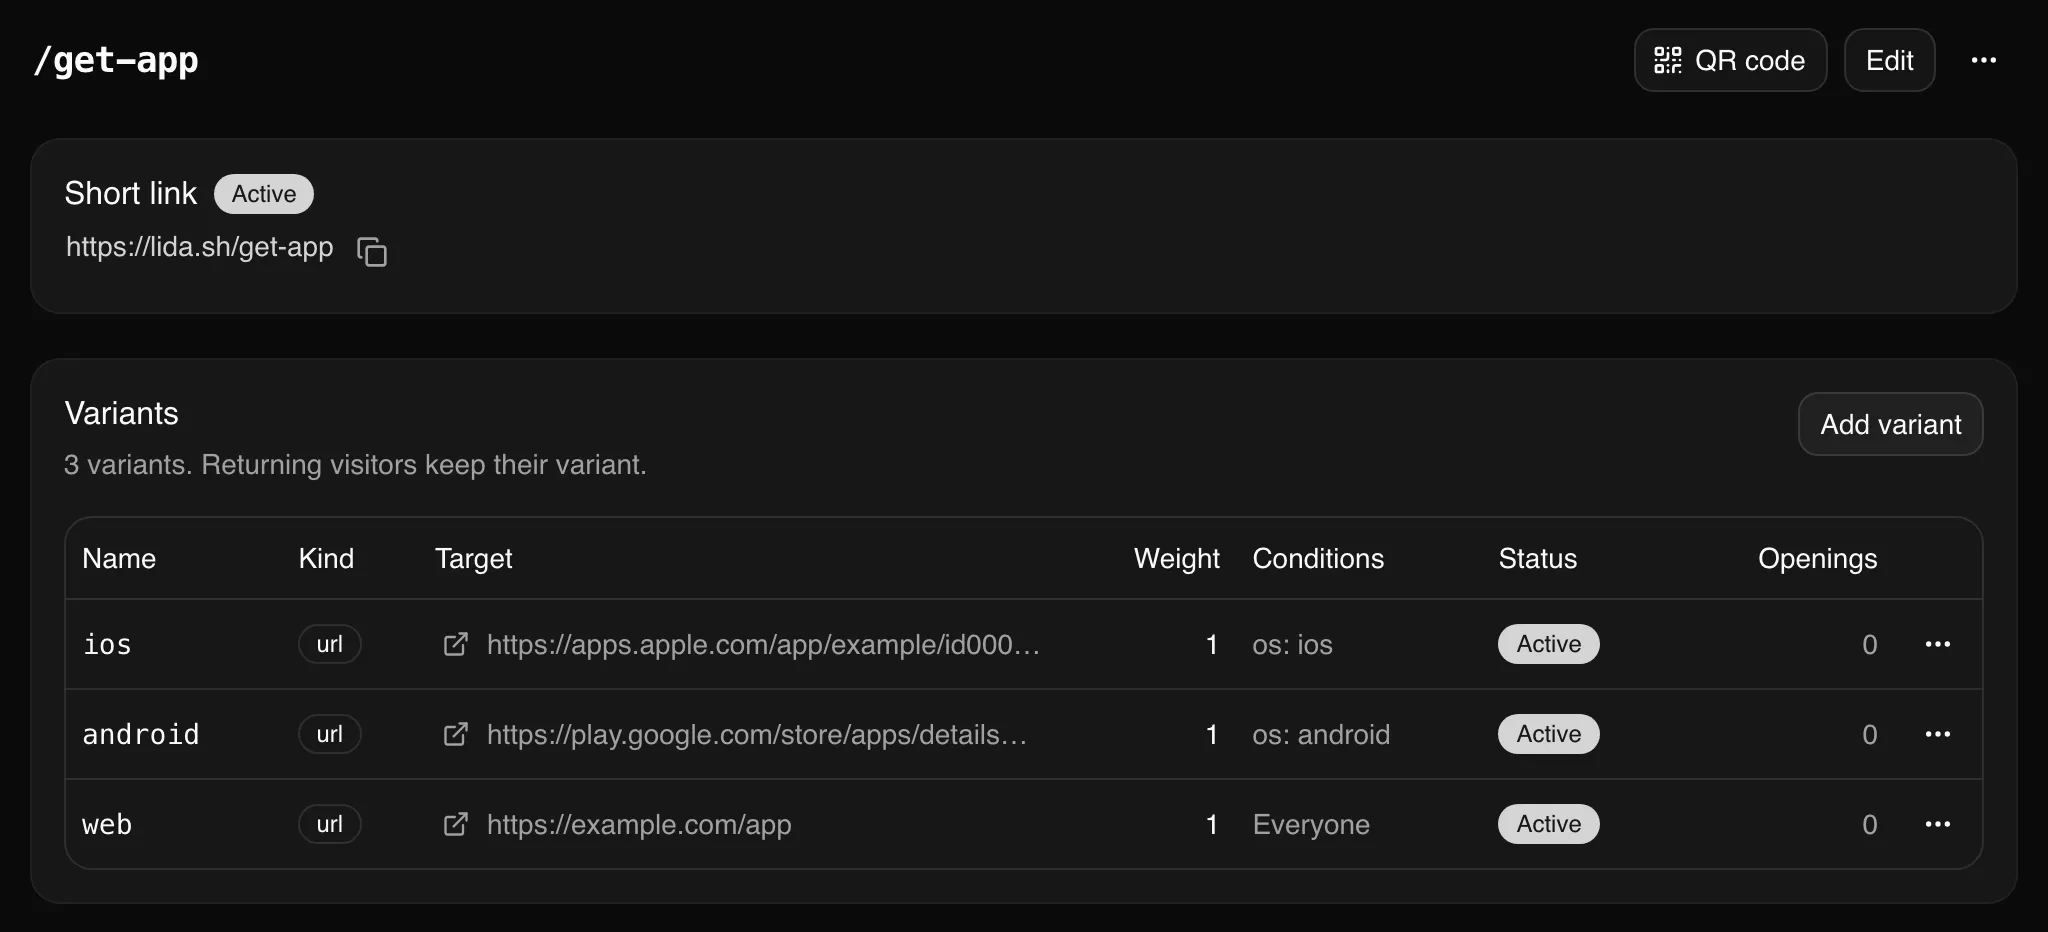The height and width of the screenshot is (932, 2048).
Task: Open external link icon for ios target
Action: click(x=455, y=644)
